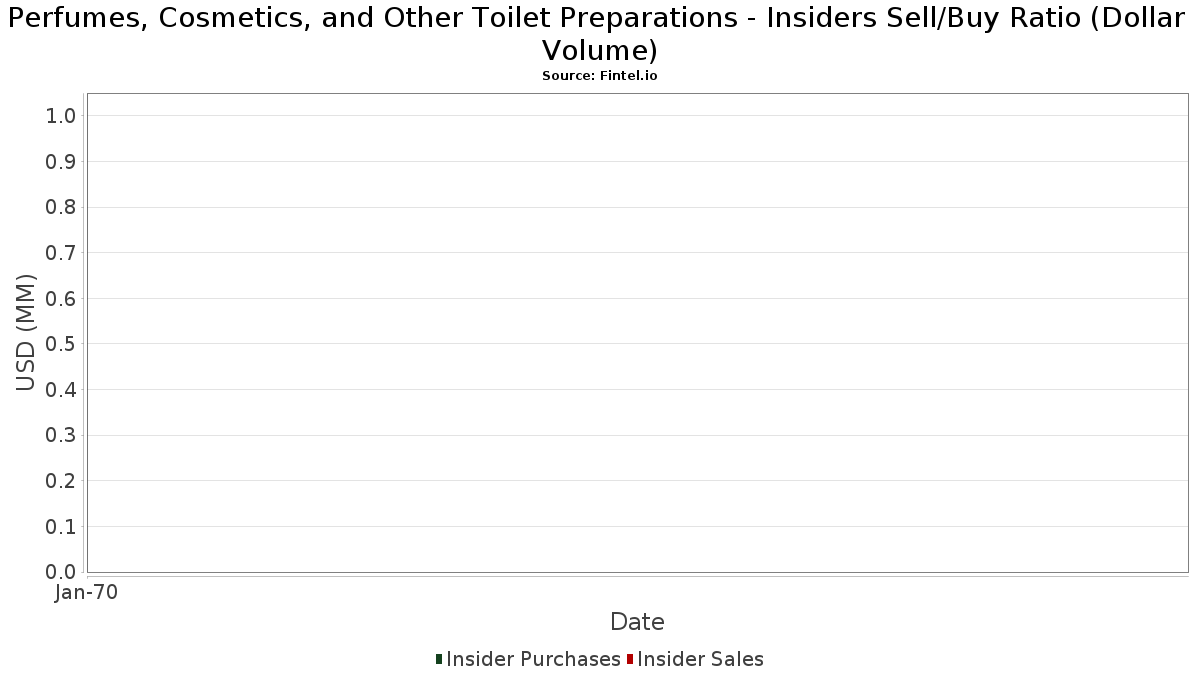Click the Date axis title

pos(637,622)
